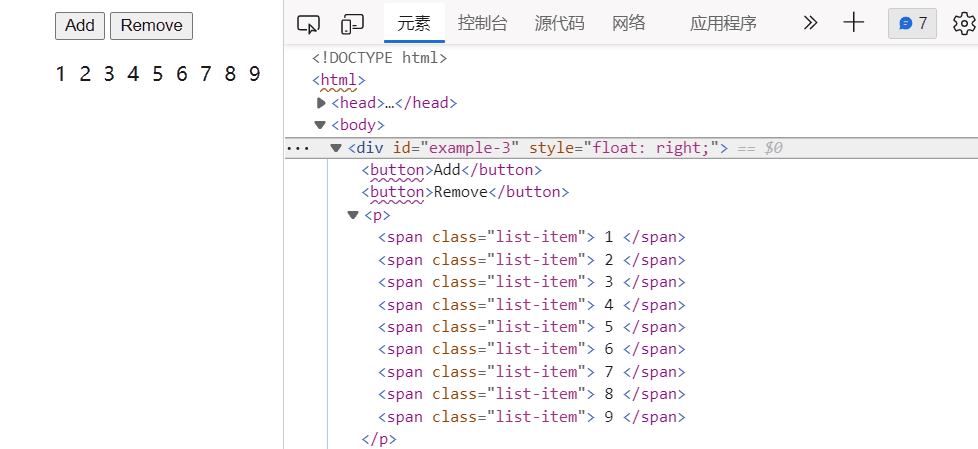Screen dimensions: 978x449
Task: Select the span list-item 6 line
Action: 532,349
